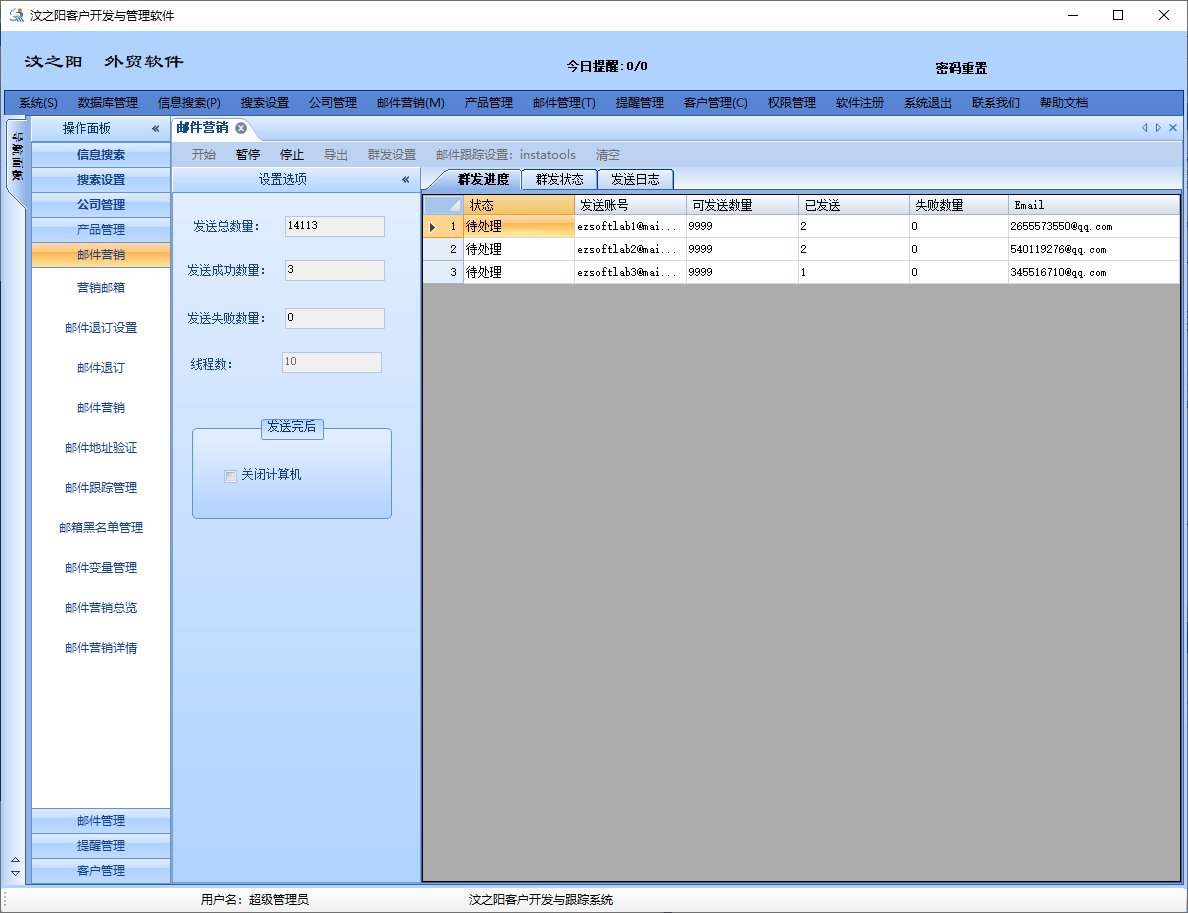Image resolution: width=1188 pixels, height=913 pixels.
Task: Click the left tab-scroll arrow icon
Action: click(x=1144, y=128)
